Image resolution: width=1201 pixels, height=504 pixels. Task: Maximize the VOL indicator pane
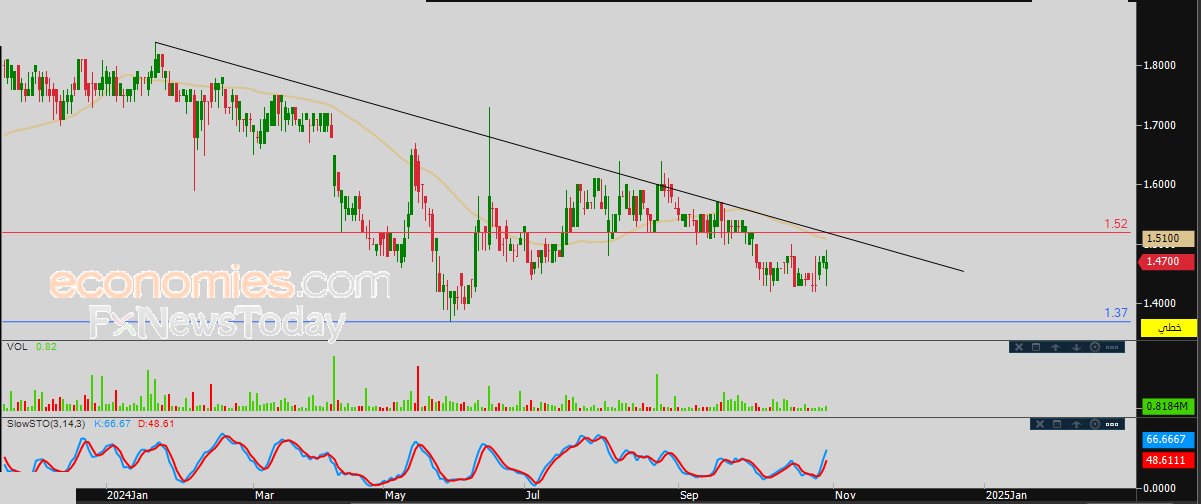(1036, 347)
